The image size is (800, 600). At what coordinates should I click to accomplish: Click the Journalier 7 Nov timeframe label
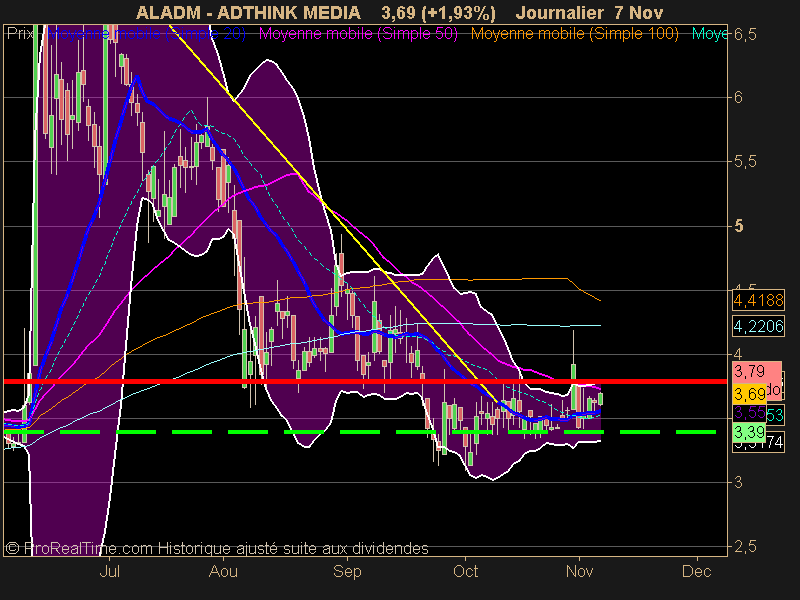(589, 13)
